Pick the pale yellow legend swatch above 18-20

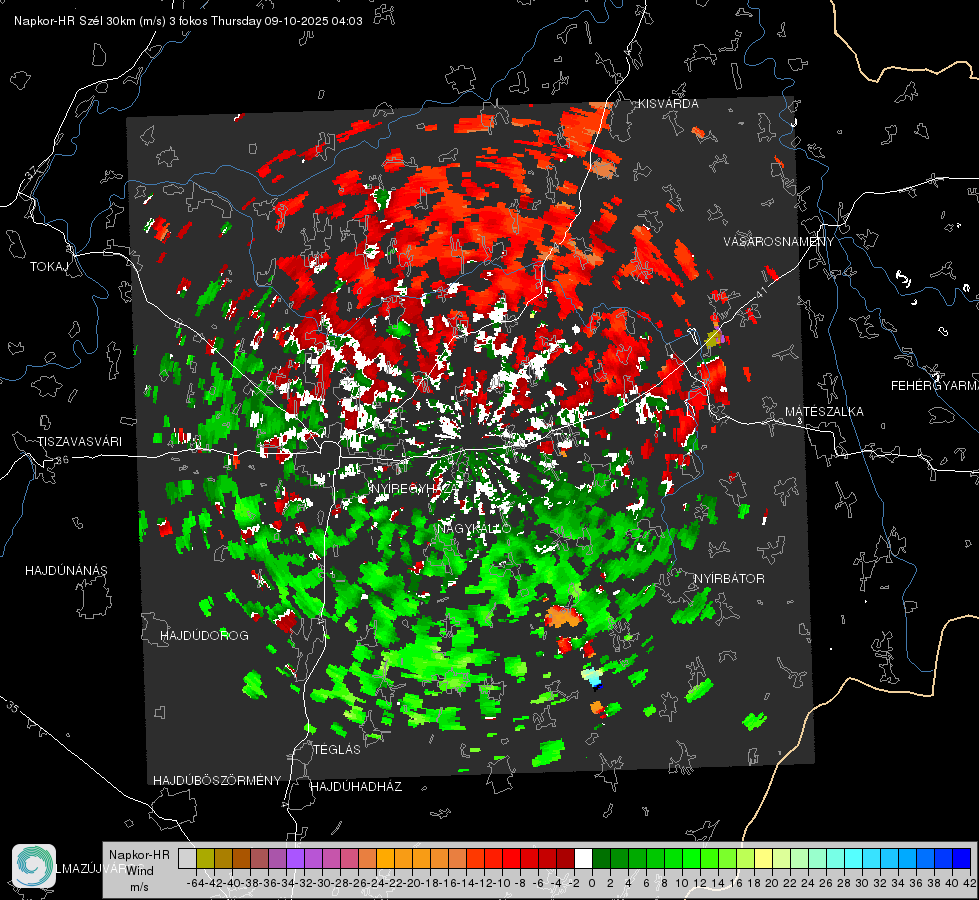click(764, 858)
